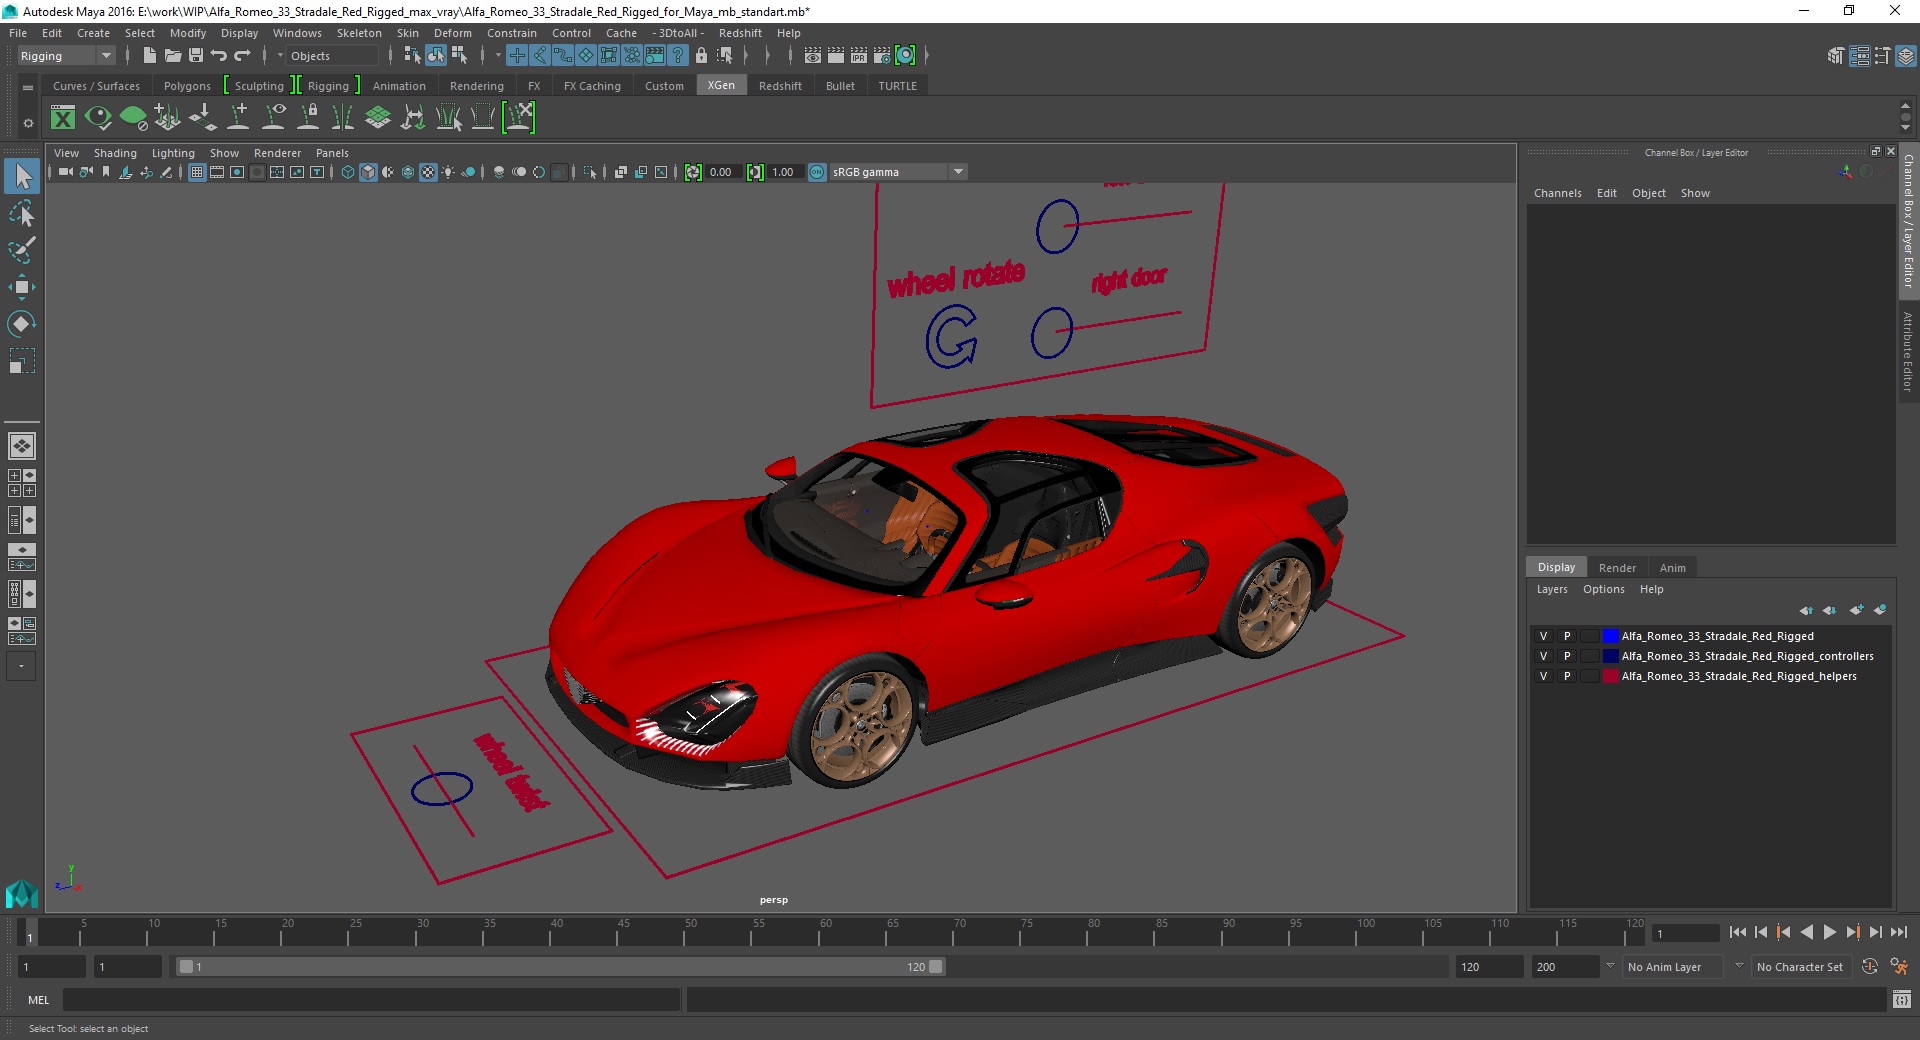Image resolution: width=1920 pixels, height=1040 pixels.
Task: Open the shelf options gear menu
Action: tap(28, 123)
